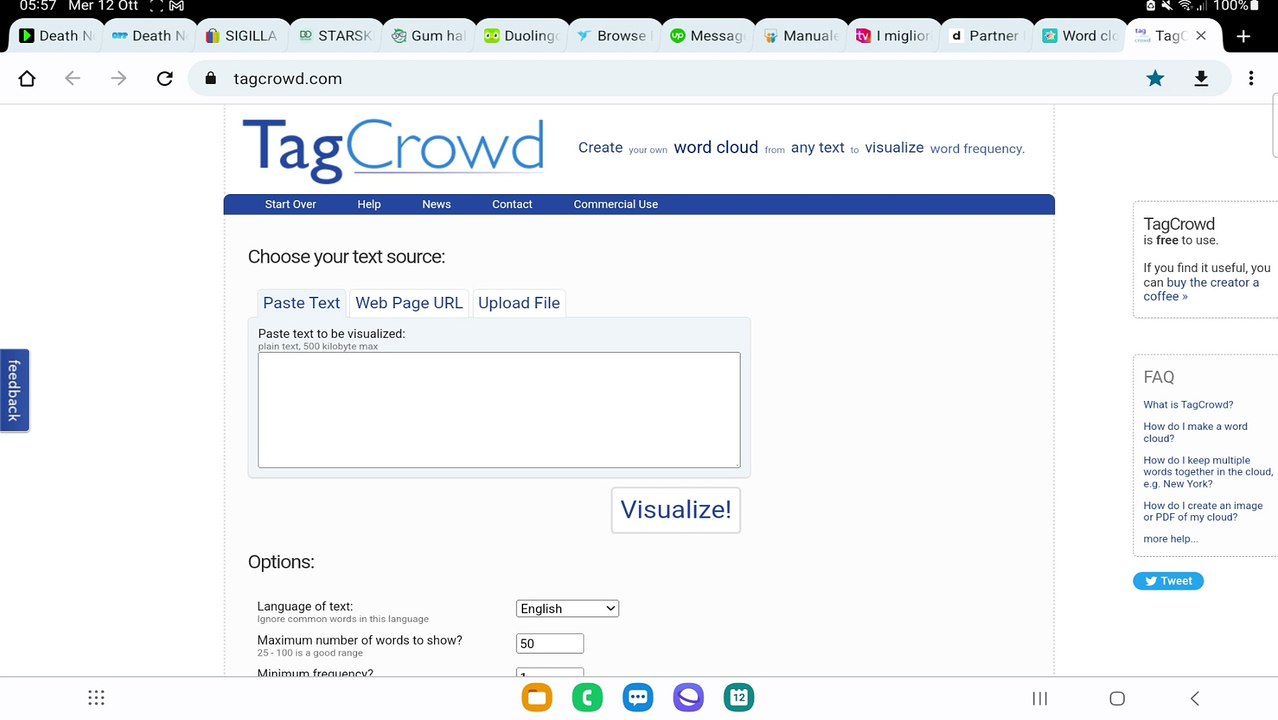The height and width of the screenshot is (720, 1278).
Task: Open the browser home page icon
Action: click(x=27, y=78)
